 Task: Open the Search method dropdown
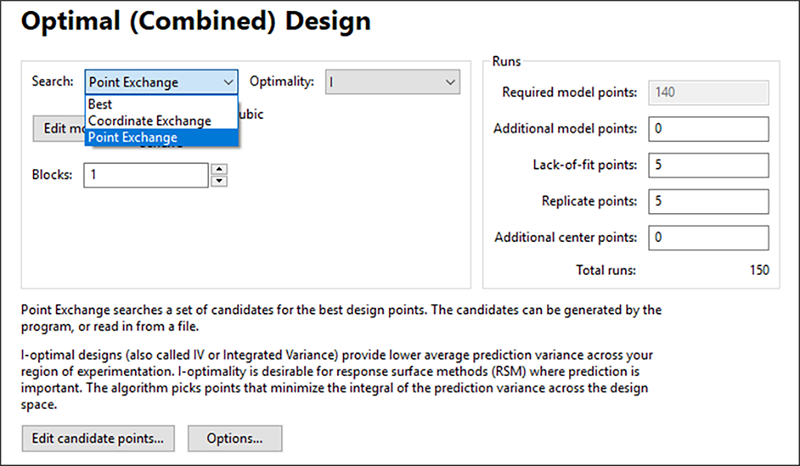161,82
